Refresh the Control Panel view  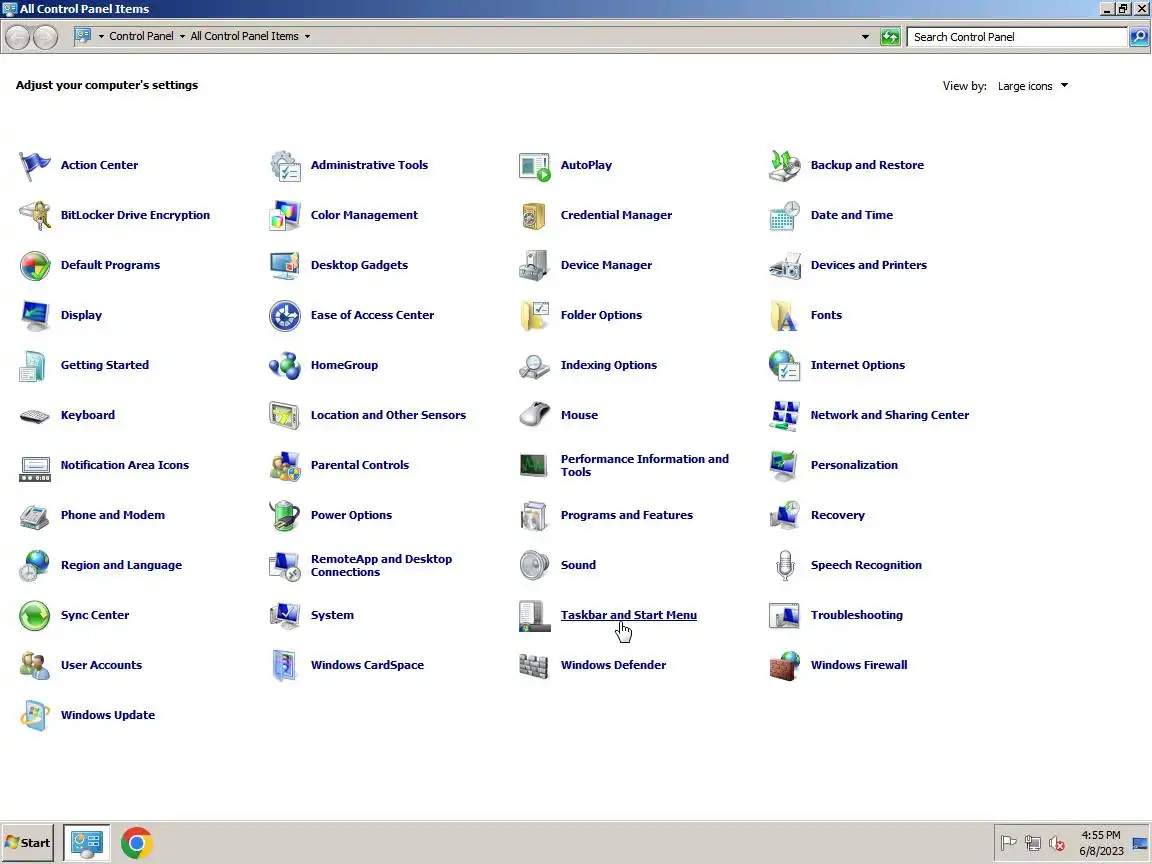890,37
